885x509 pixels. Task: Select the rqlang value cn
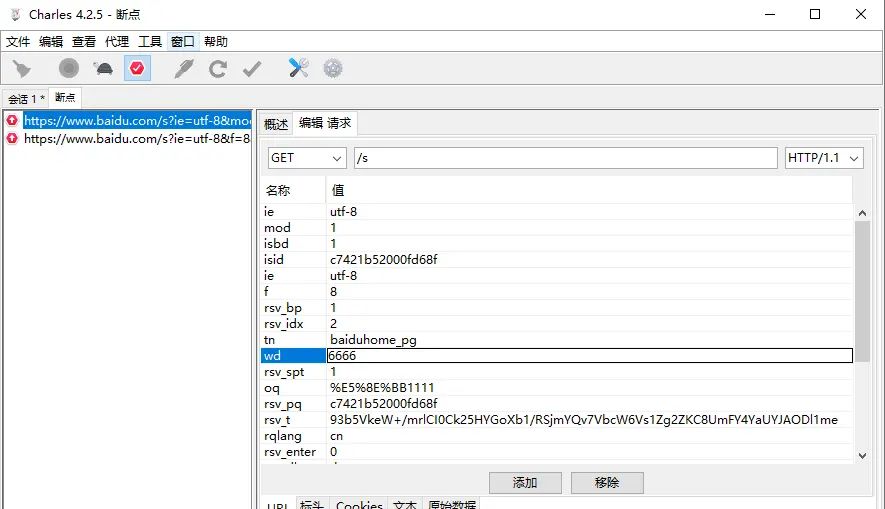coord(336,436)
